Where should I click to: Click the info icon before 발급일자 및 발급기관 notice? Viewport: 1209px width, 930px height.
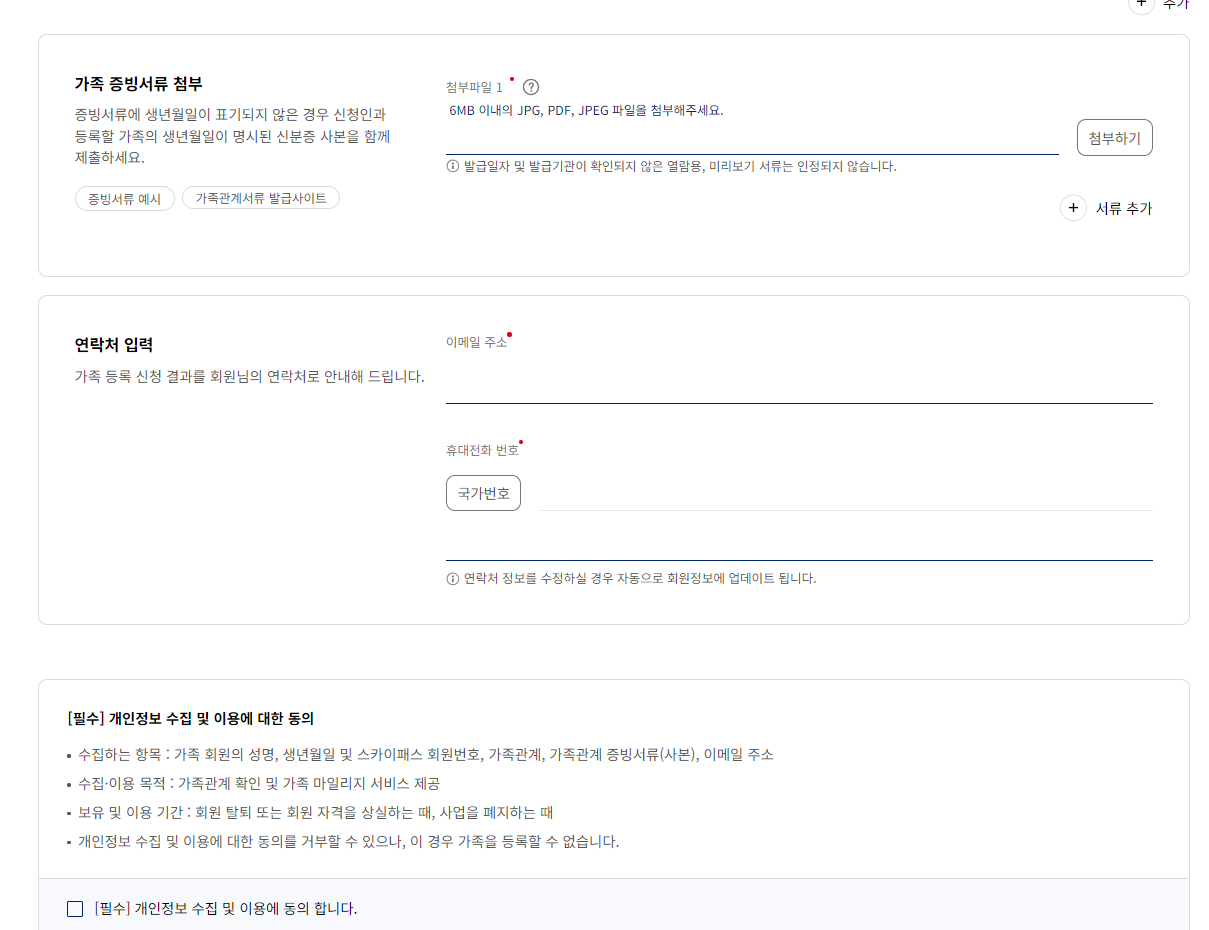[x=452, y=166]
